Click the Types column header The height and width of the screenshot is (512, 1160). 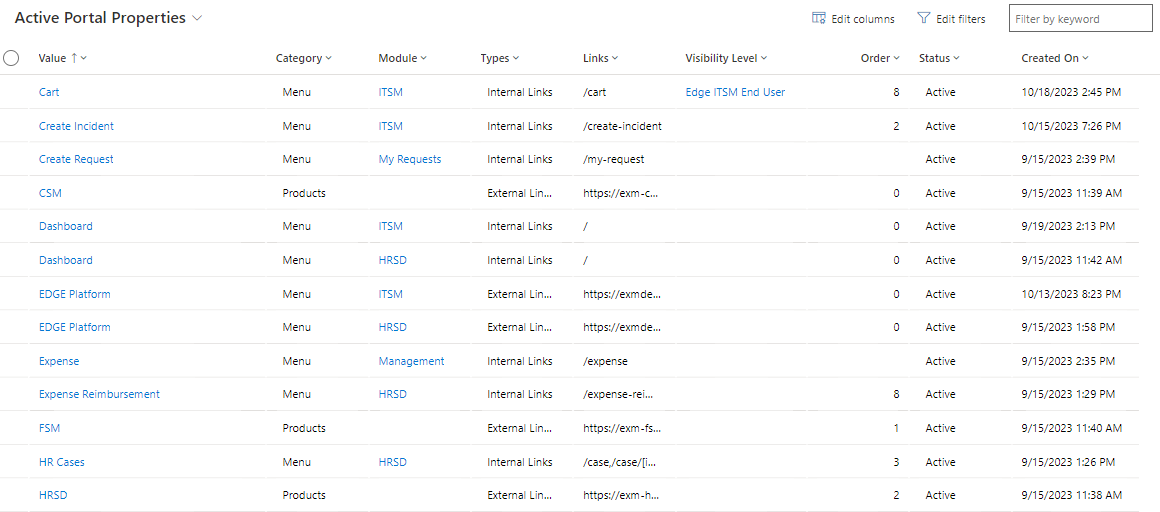click(x=499, y=58)
